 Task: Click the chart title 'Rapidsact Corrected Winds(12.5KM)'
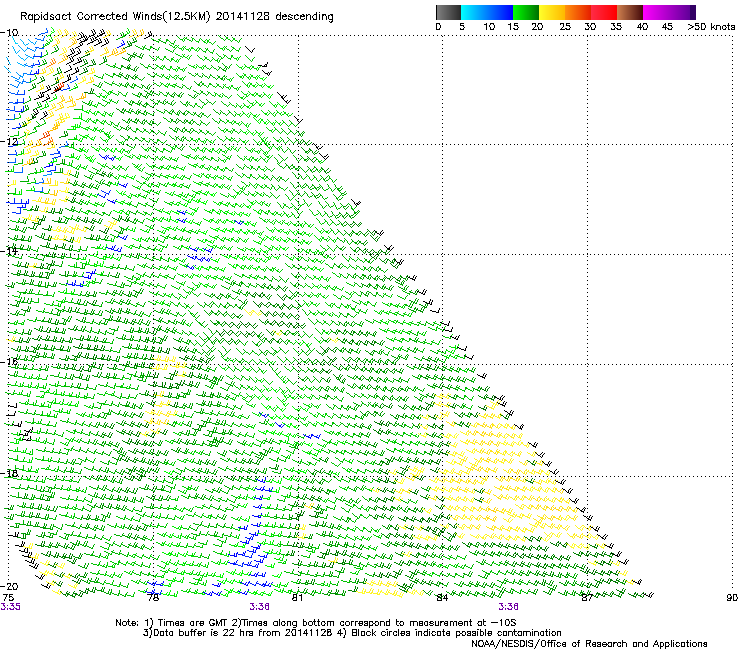(x=115, y=17)
